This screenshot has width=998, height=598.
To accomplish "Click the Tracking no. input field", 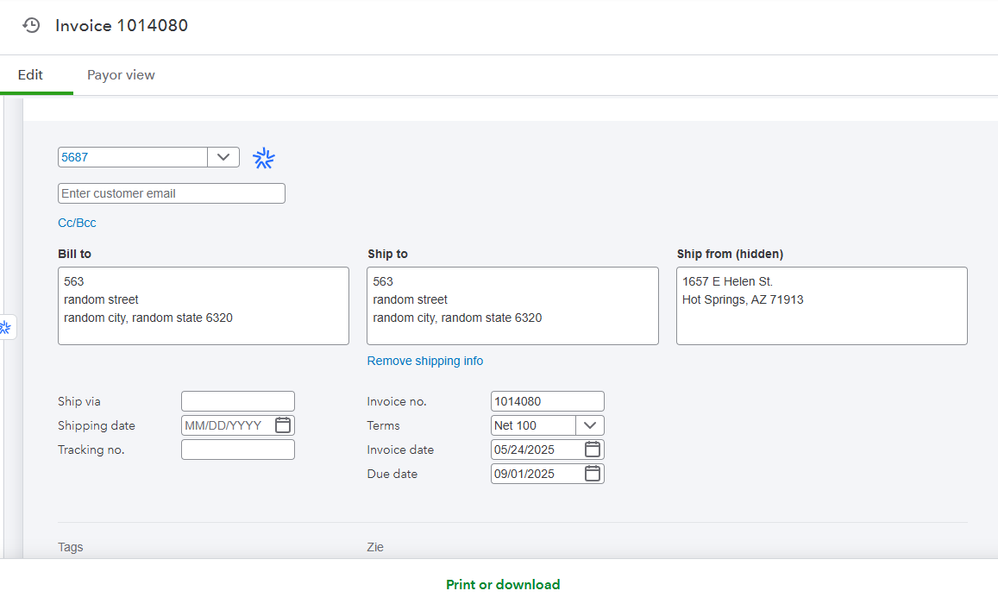I will 238,449.
